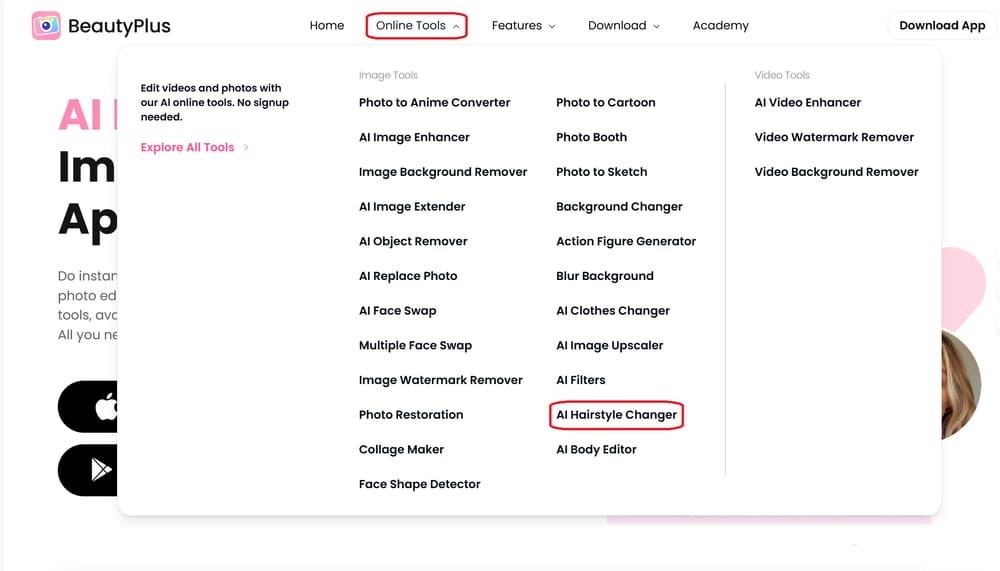Open AI Object Remover
The width and height of the screenshot is (1000, 571).
413,241
